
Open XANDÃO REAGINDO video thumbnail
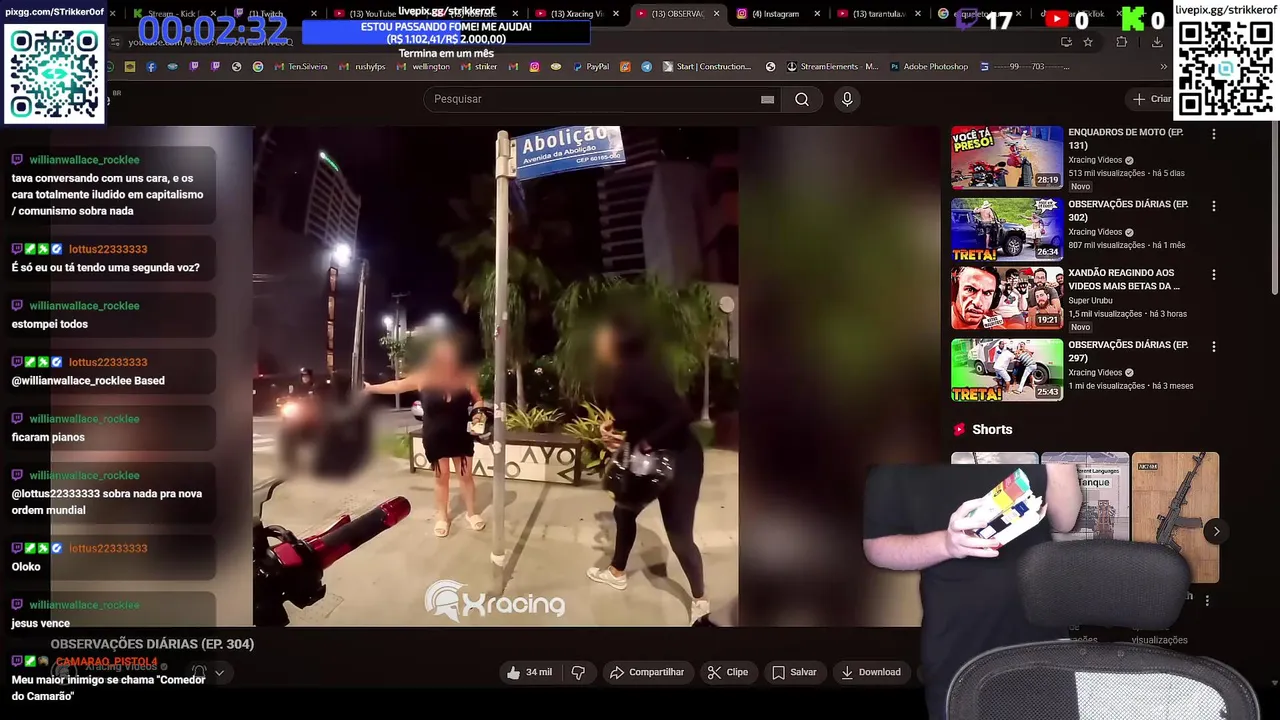[1007, 298]
